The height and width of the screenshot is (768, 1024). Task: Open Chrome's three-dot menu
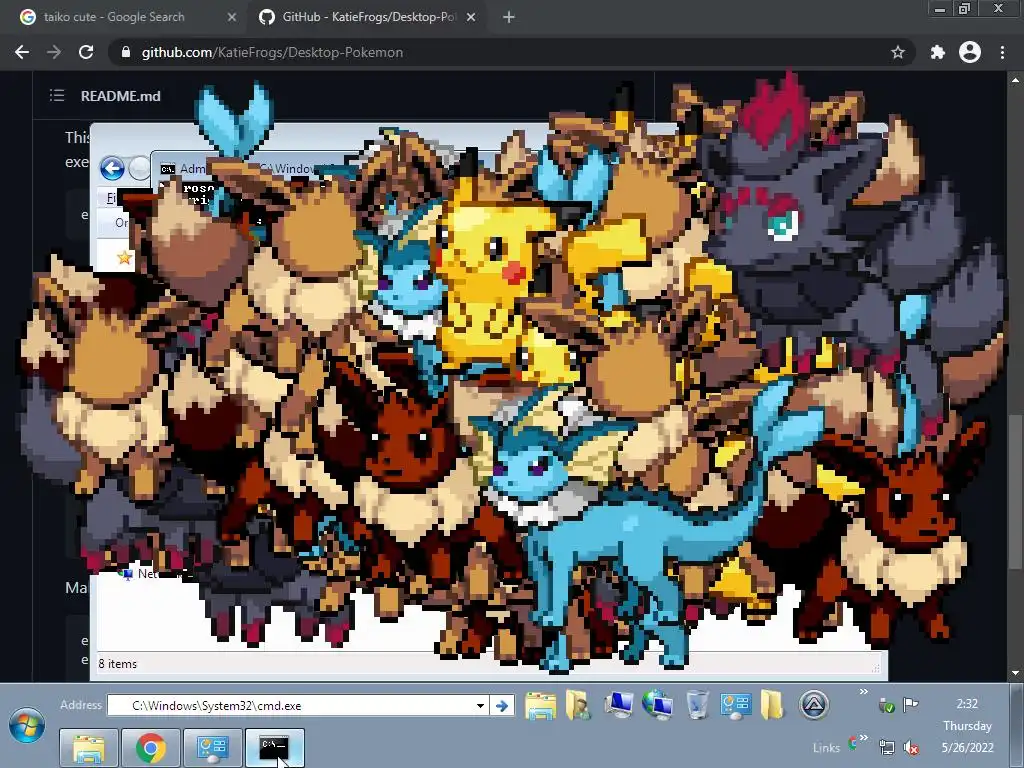[x=1002, y=52]
